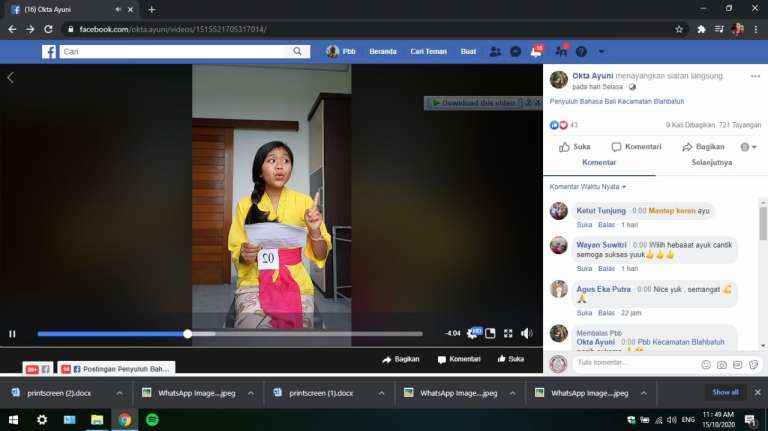Open the account dropdown arrow in Facebook bar
The image size is (768, 431).
[601, 51]
